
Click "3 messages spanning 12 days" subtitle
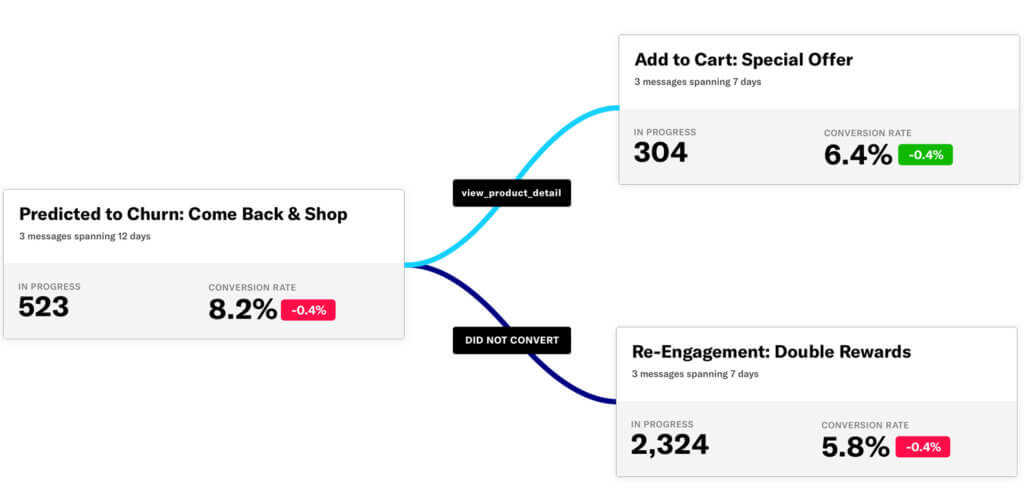coord(84,237)
